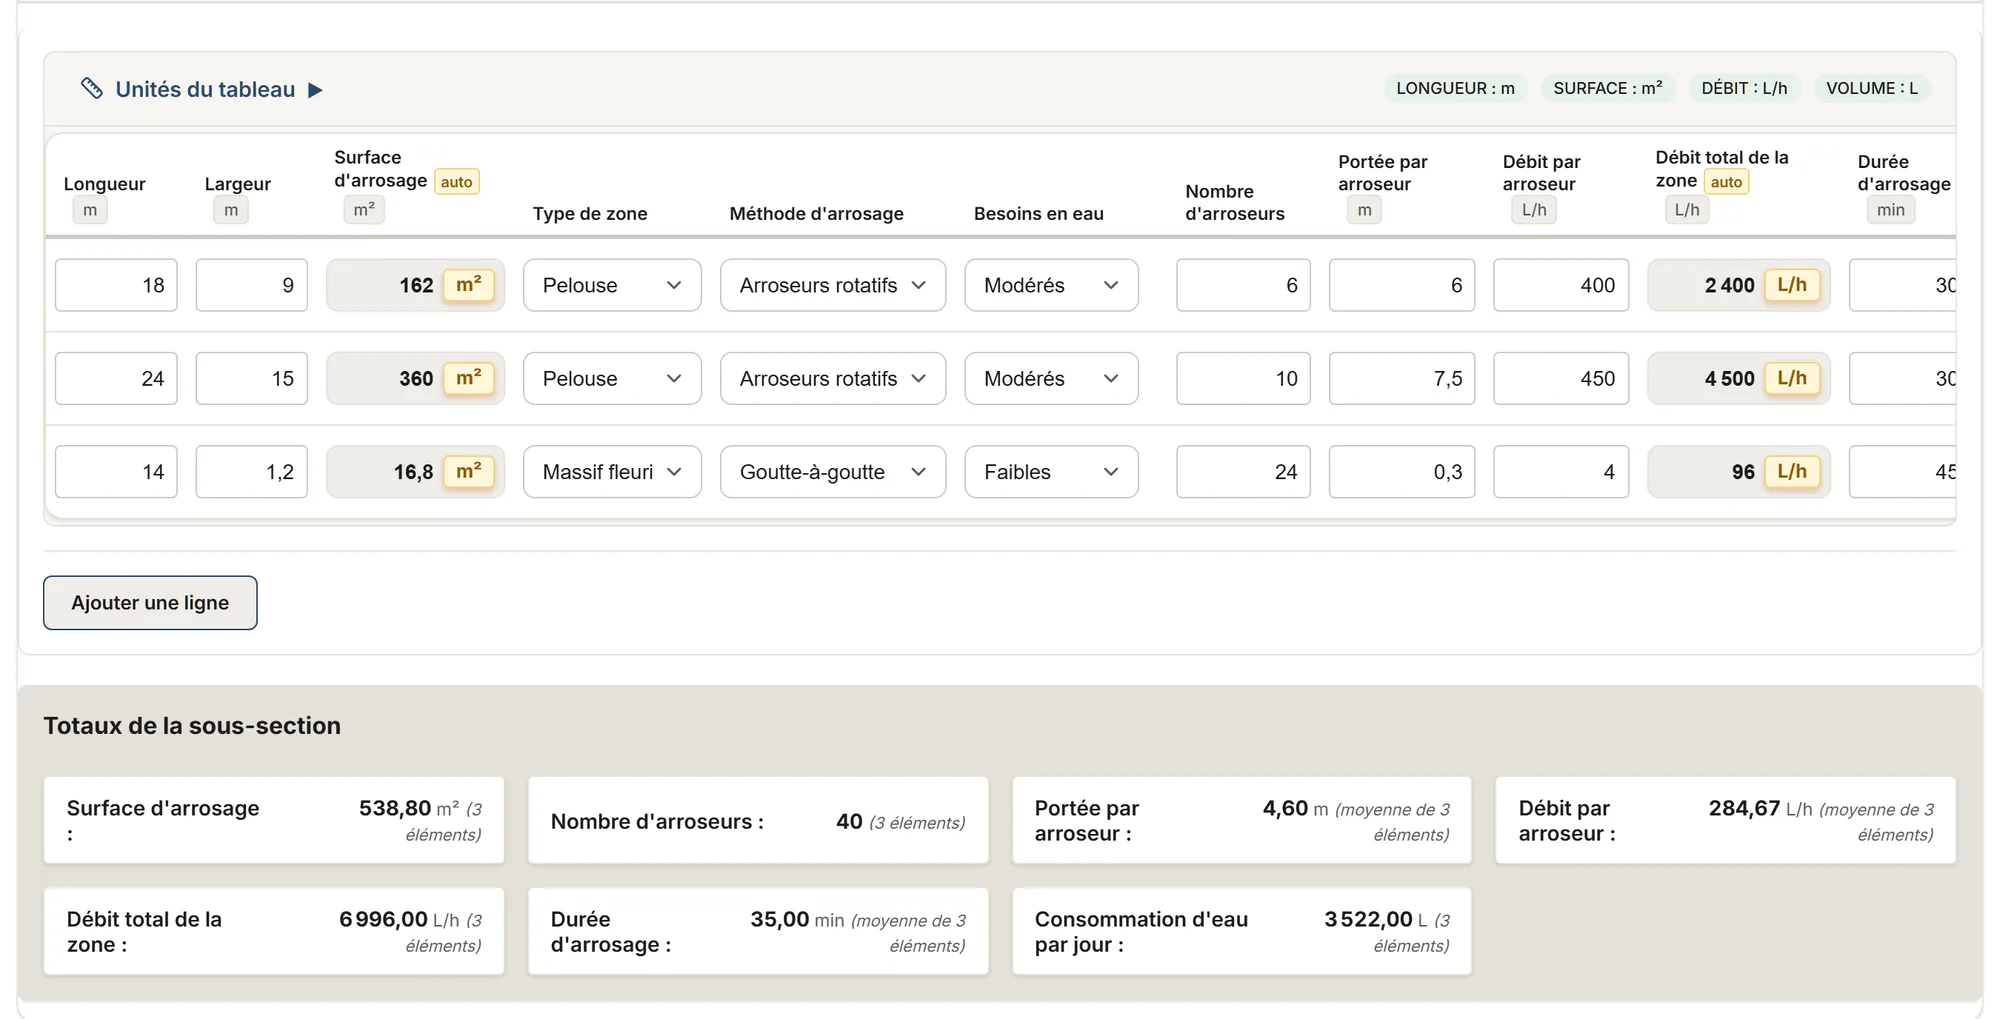Expand the Unités du tableau triangle arrow
This screenshot has width=2000, height=1019.
pyautogui.click(x=315, y=90)
